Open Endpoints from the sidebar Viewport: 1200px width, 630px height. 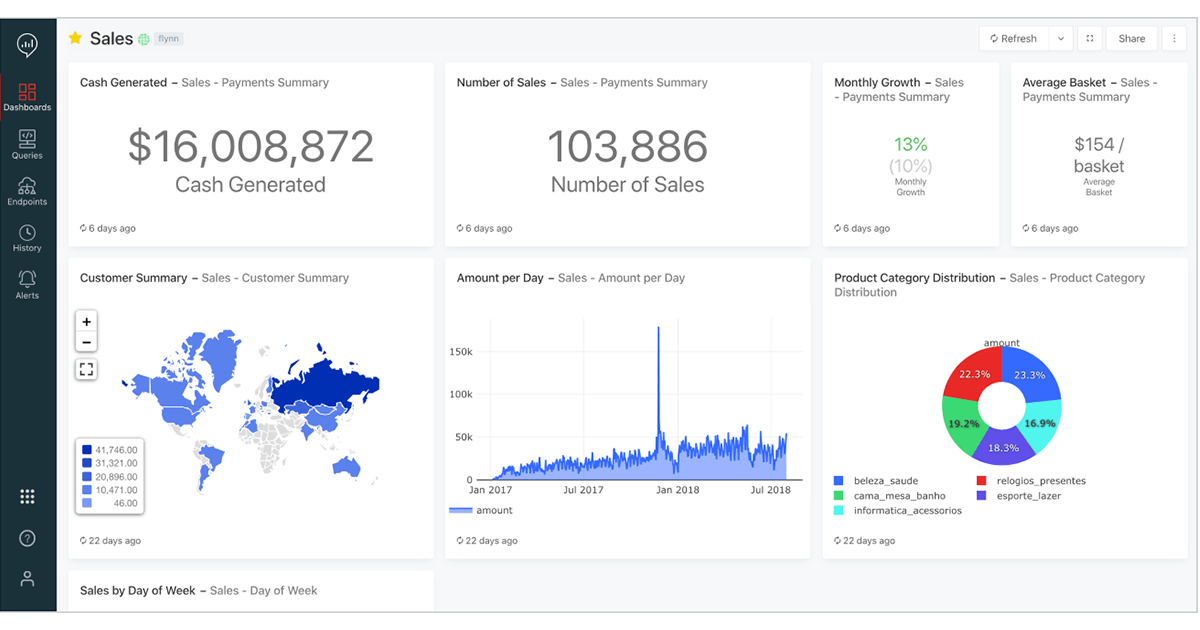[27, 190]
